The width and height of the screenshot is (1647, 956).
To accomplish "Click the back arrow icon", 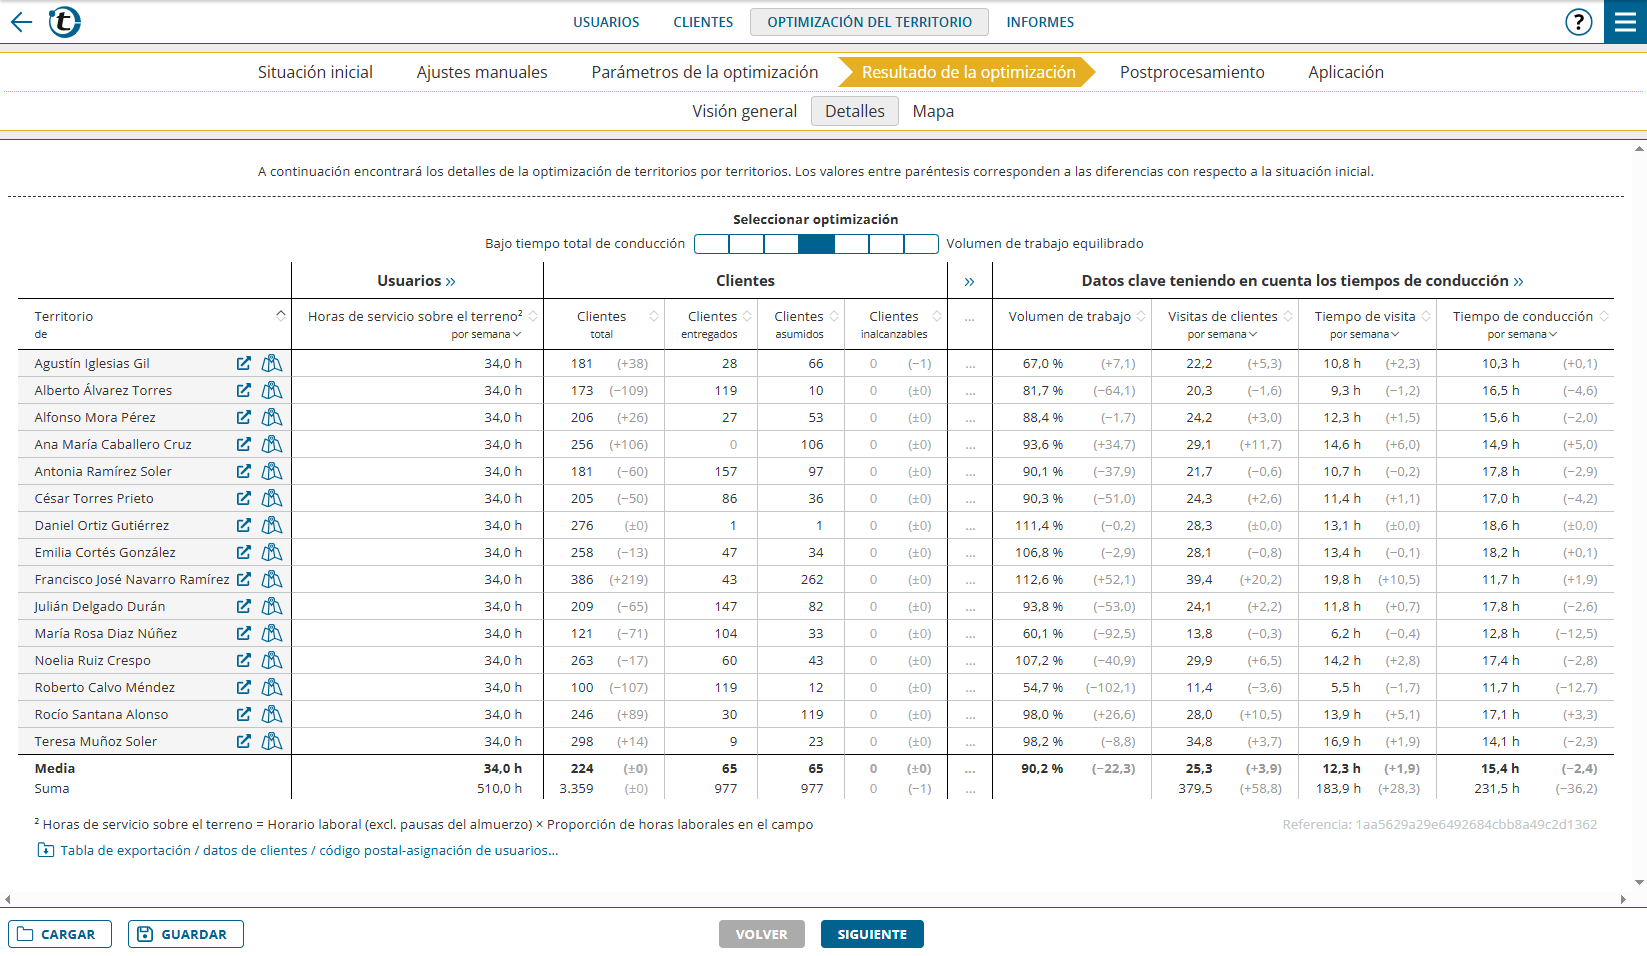I will (x=21, y=22).
